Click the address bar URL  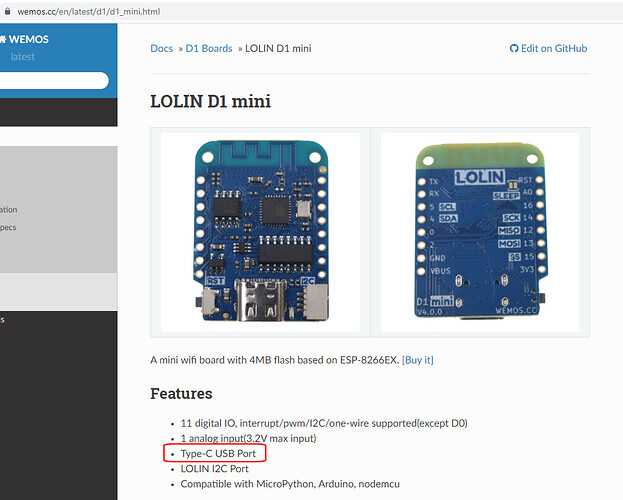pos(89,12)
